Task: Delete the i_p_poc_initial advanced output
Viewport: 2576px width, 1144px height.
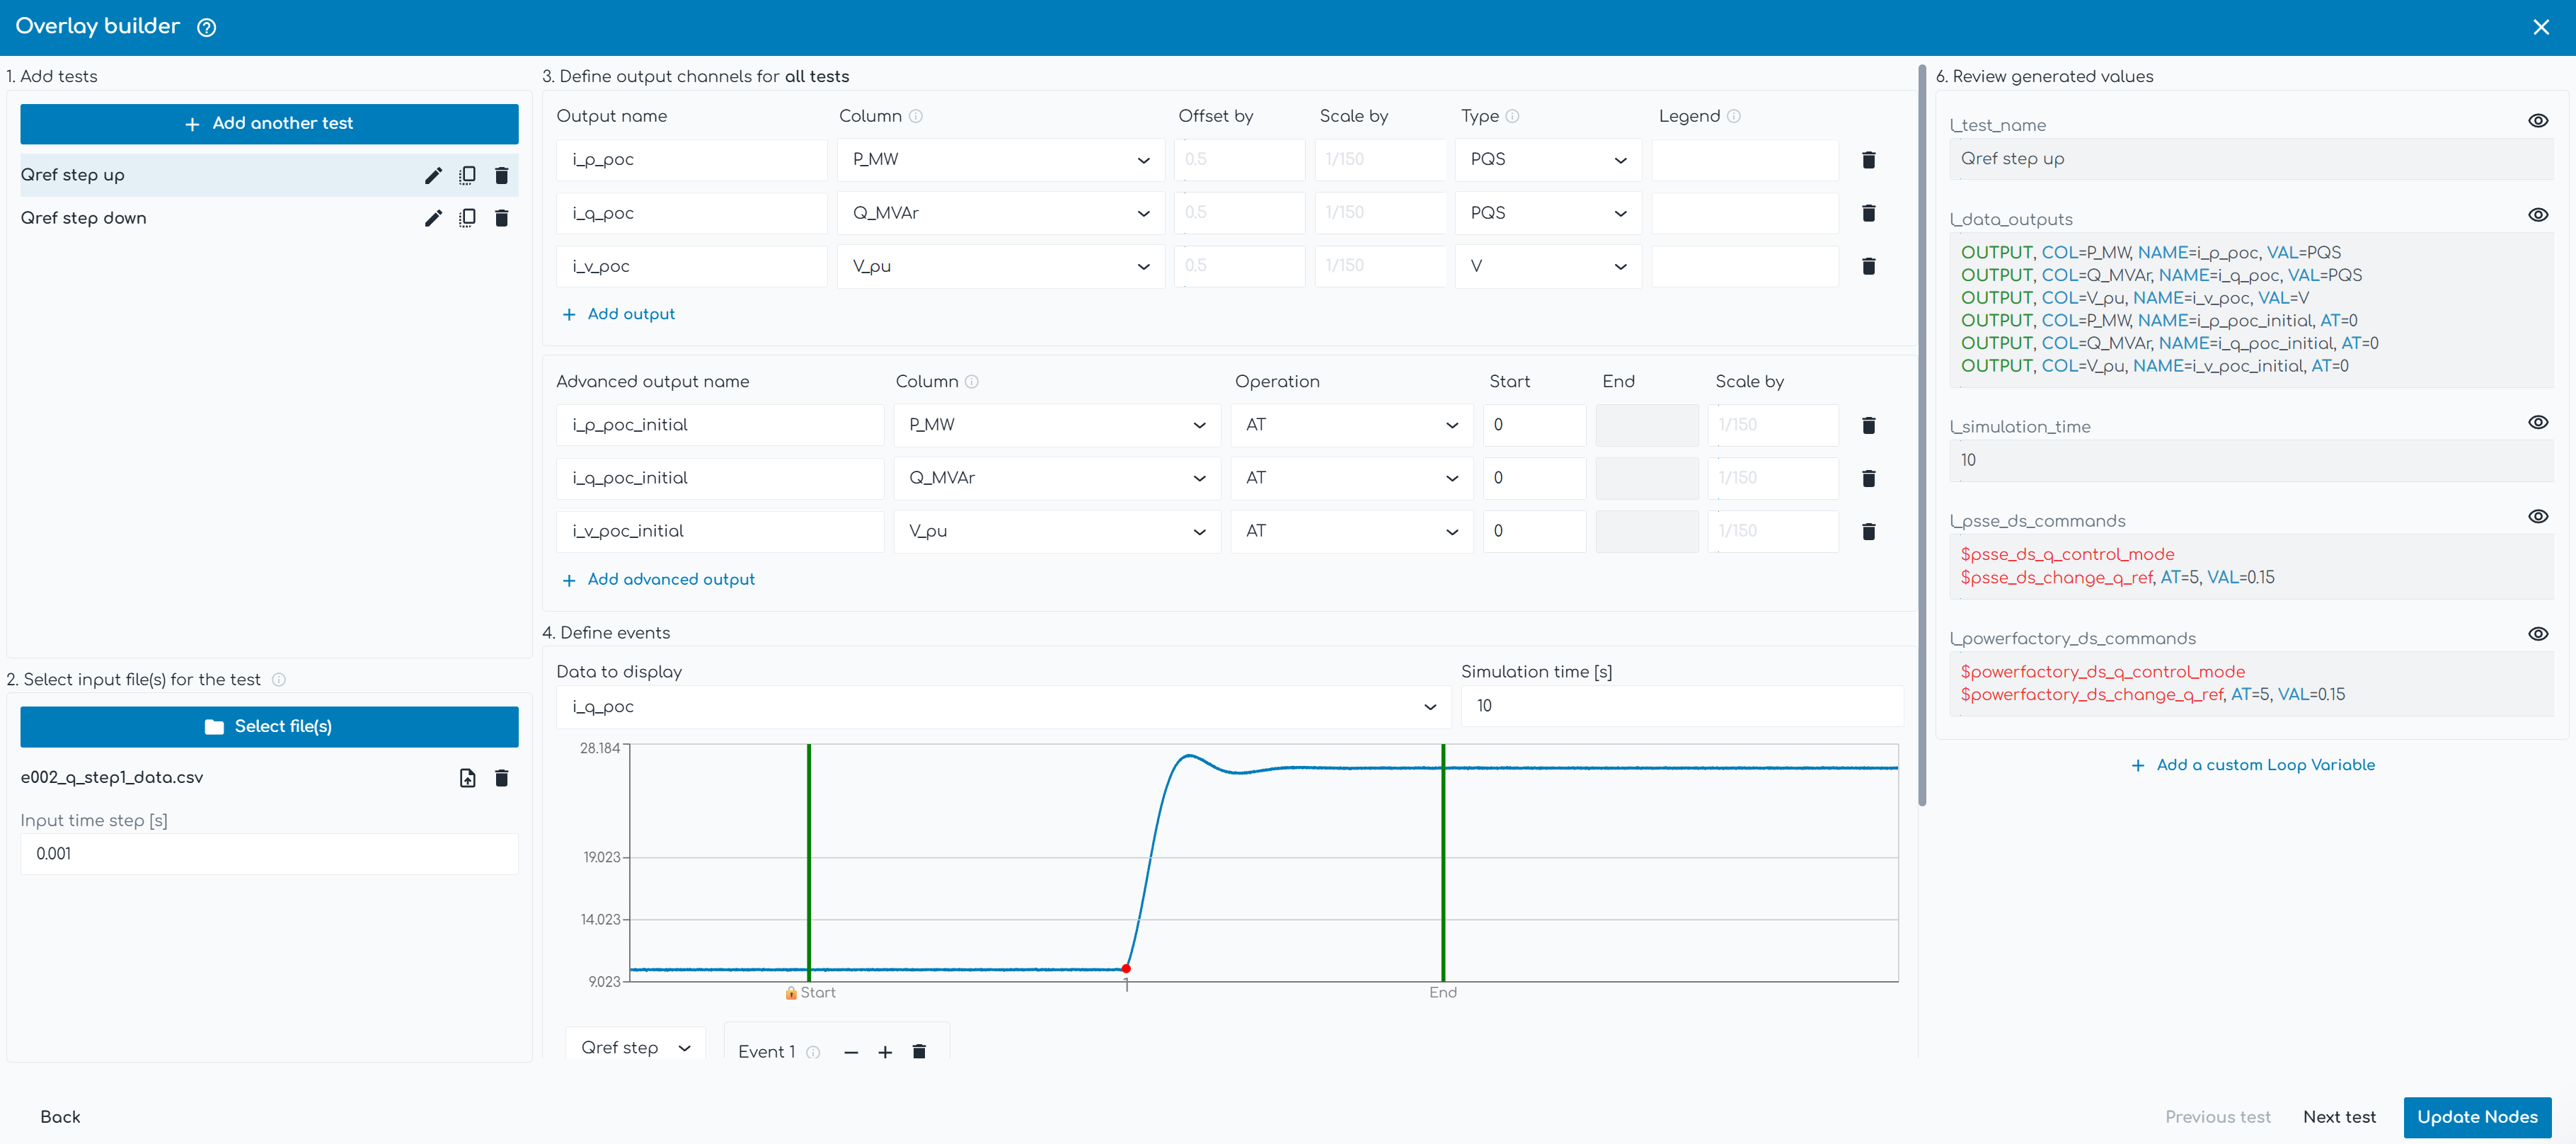Action: tap(1868, 425)
